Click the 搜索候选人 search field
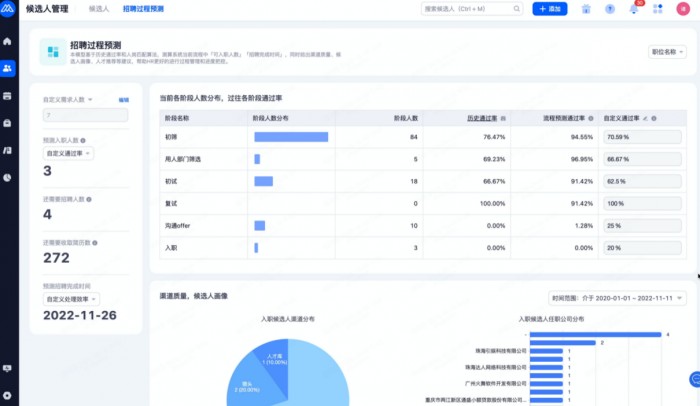 click(x=472, y=9)
